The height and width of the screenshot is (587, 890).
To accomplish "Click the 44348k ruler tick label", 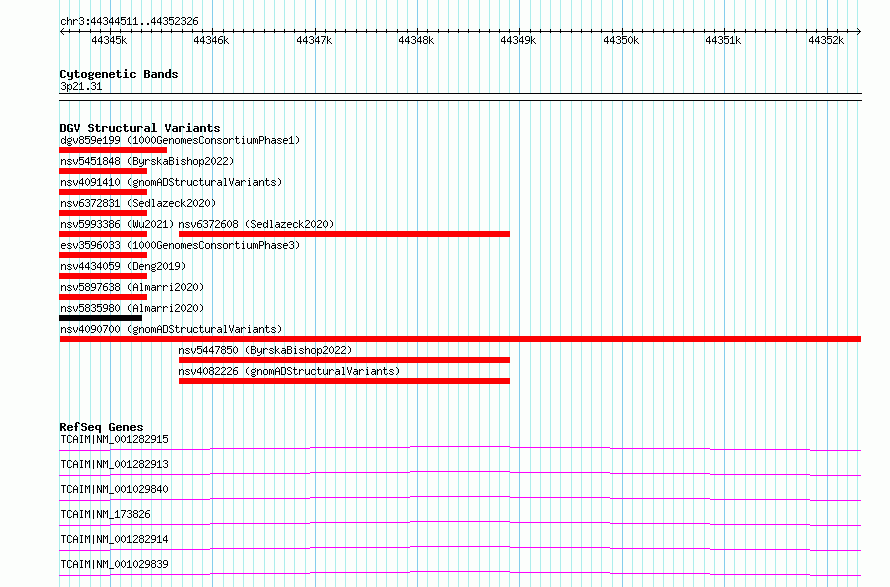I will pos(416,41).
